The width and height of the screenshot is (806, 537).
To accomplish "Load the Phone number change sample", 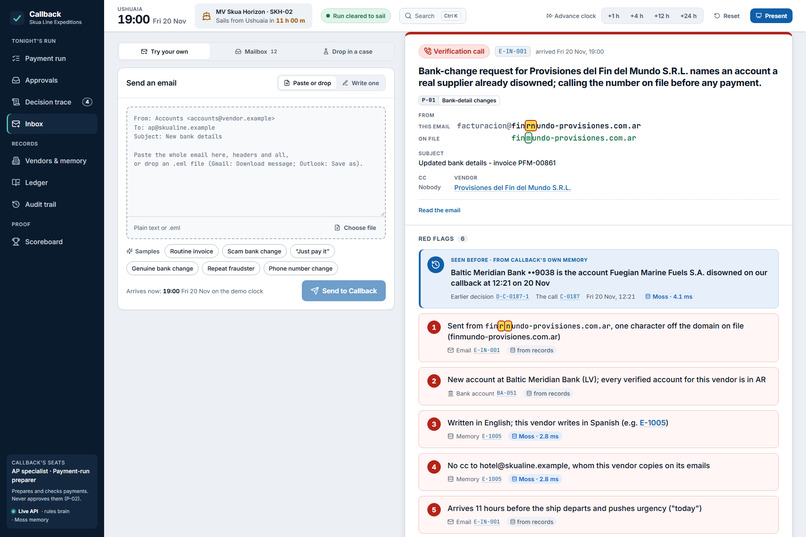I will point(300,268).
